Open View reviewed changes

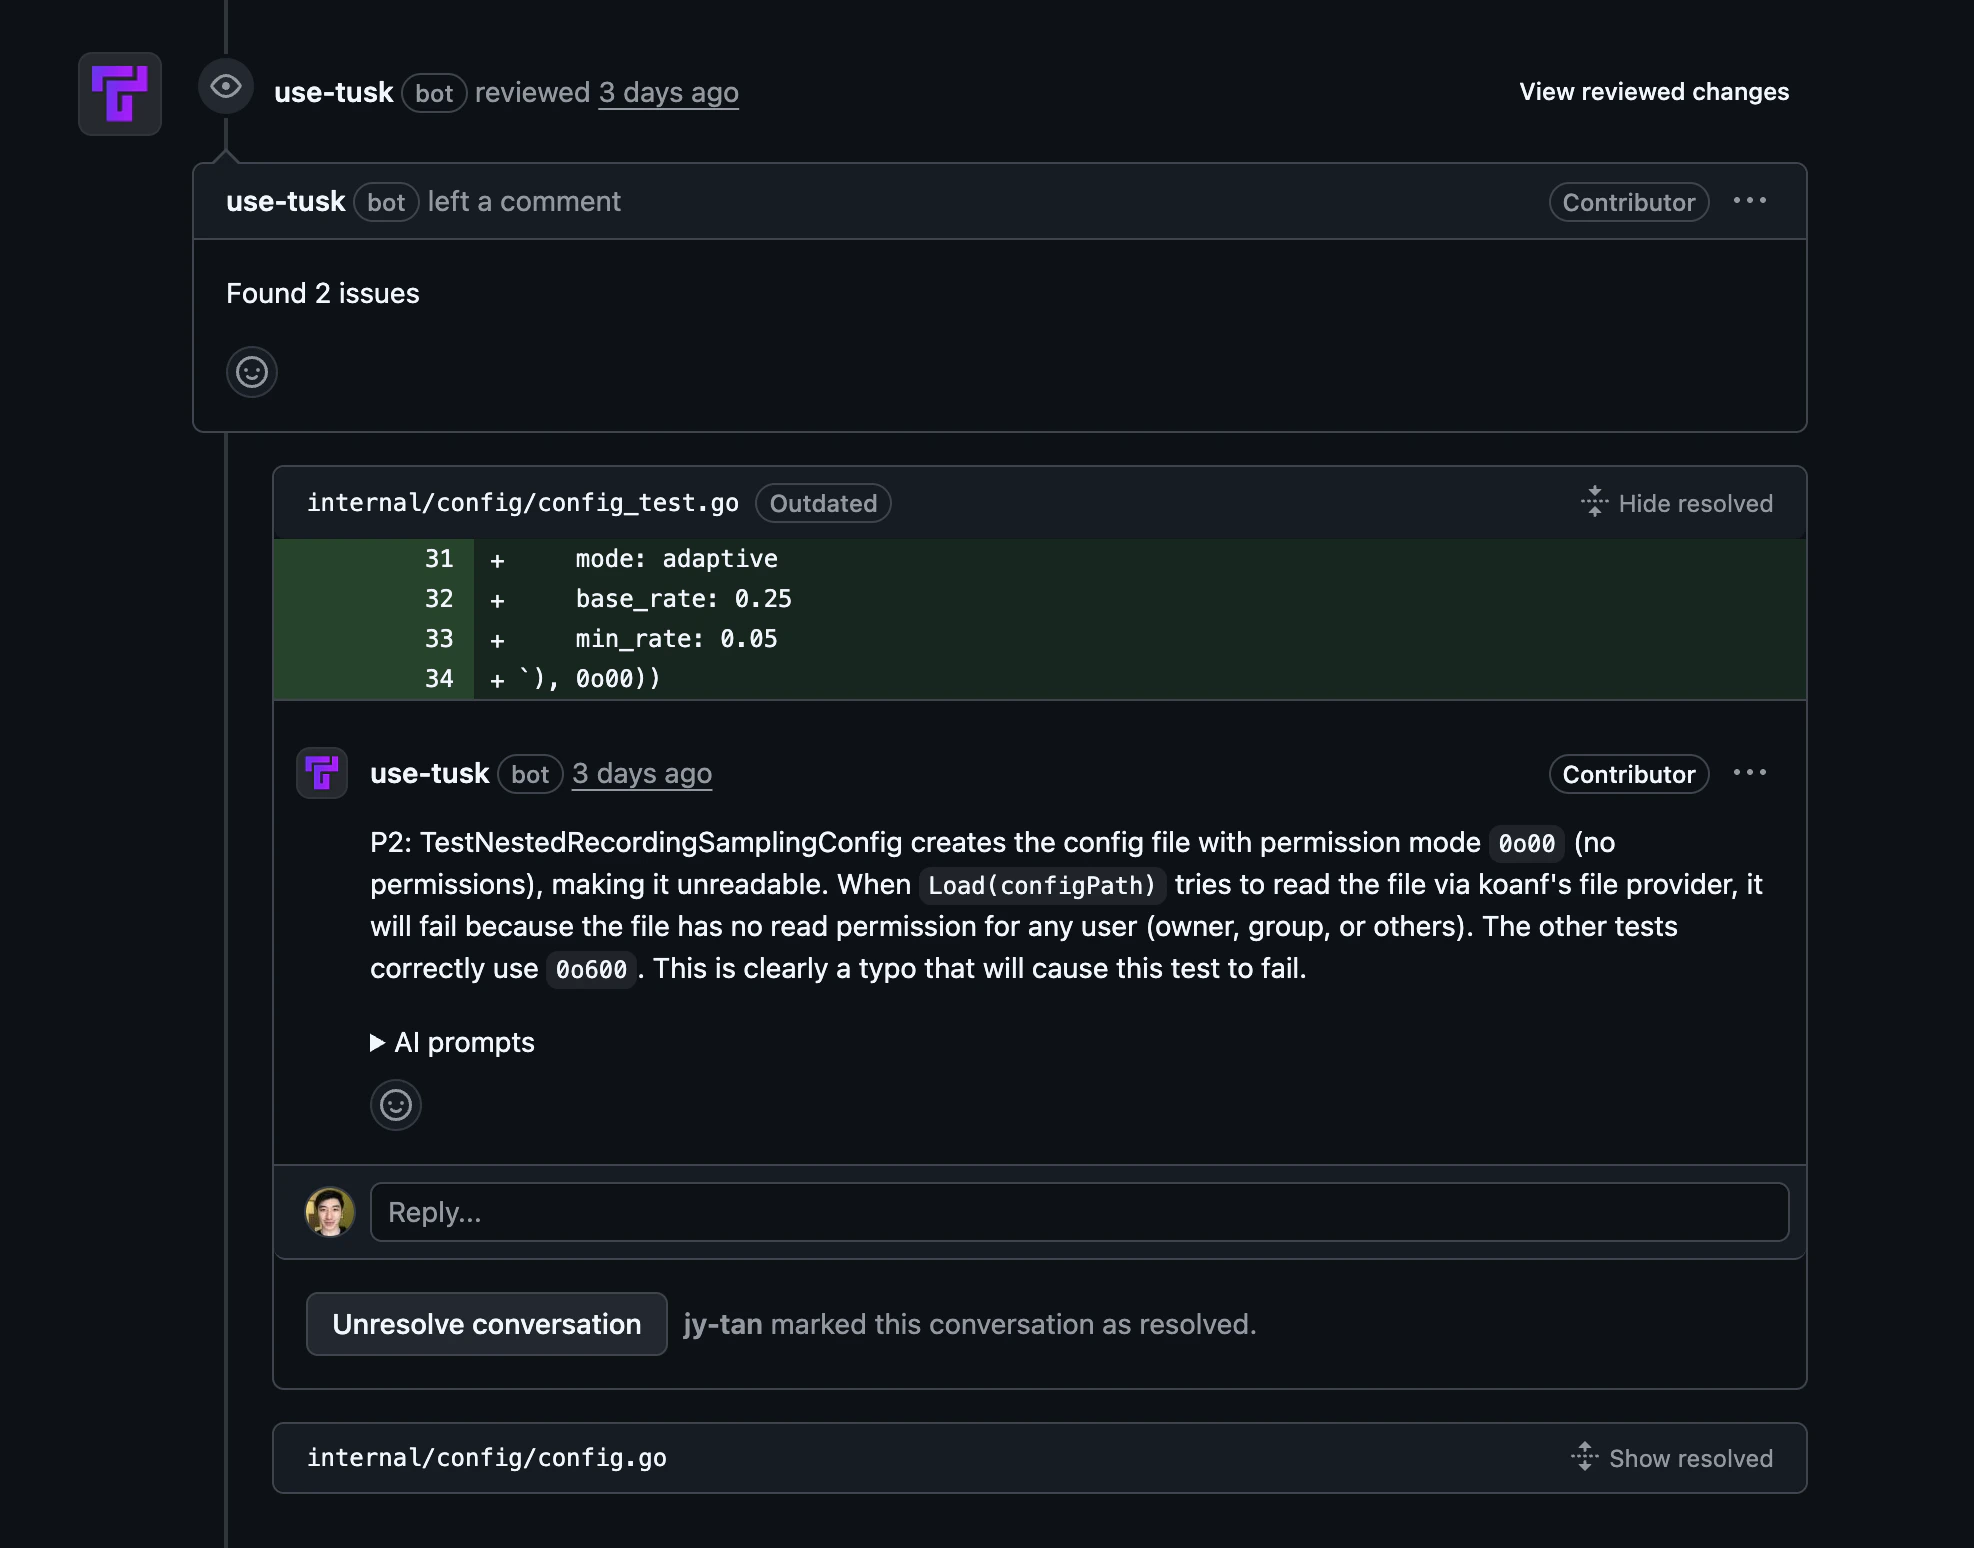[1654, 91]
